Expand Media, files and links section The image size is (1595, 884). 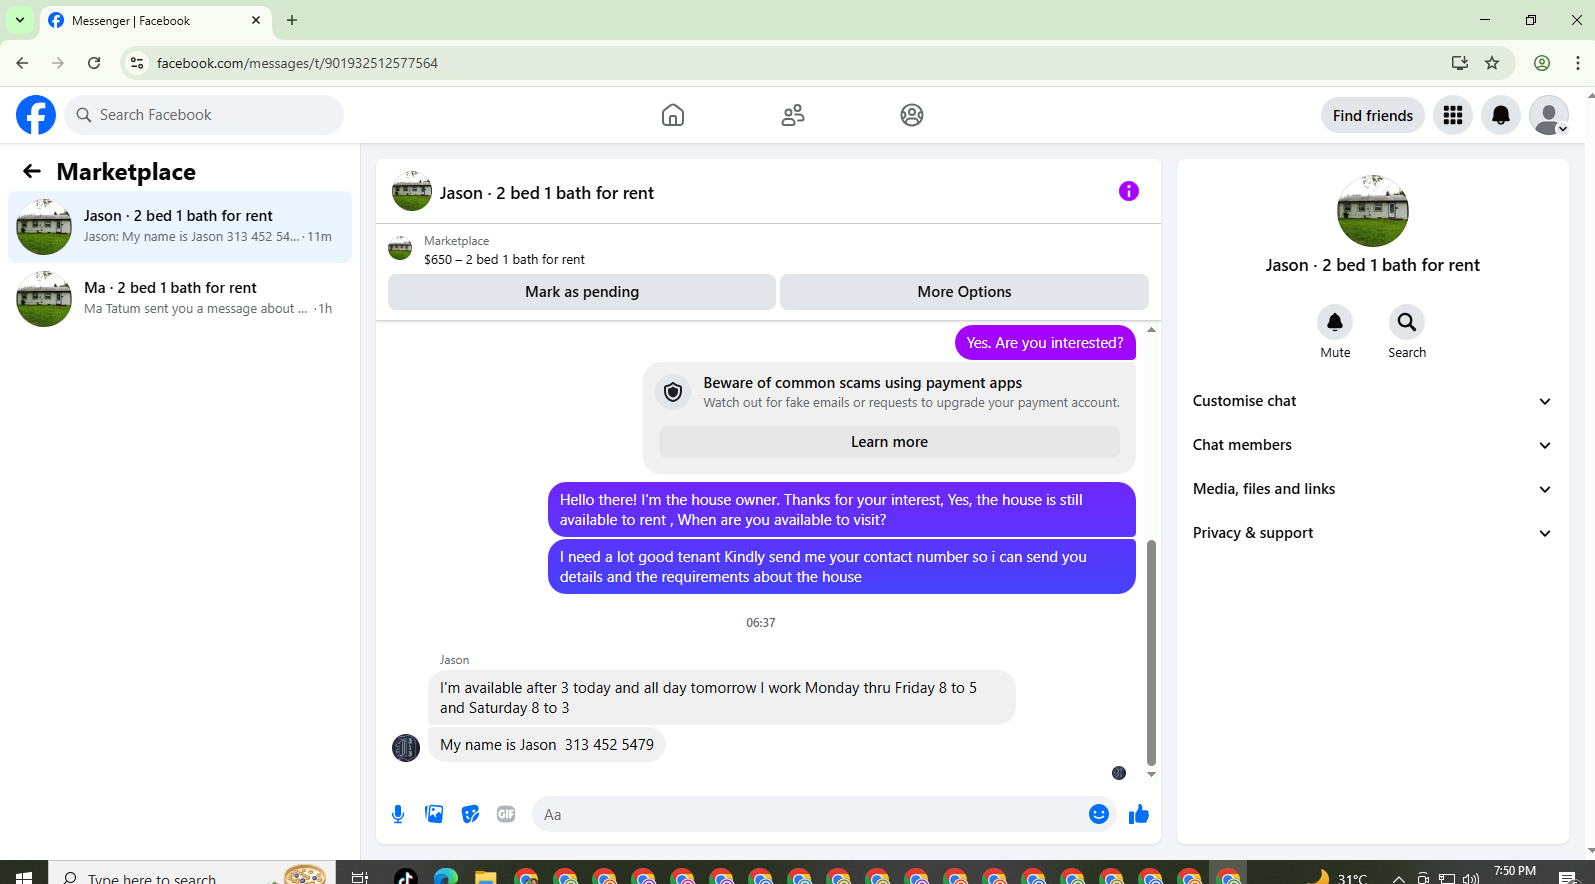pos(1372,489)
